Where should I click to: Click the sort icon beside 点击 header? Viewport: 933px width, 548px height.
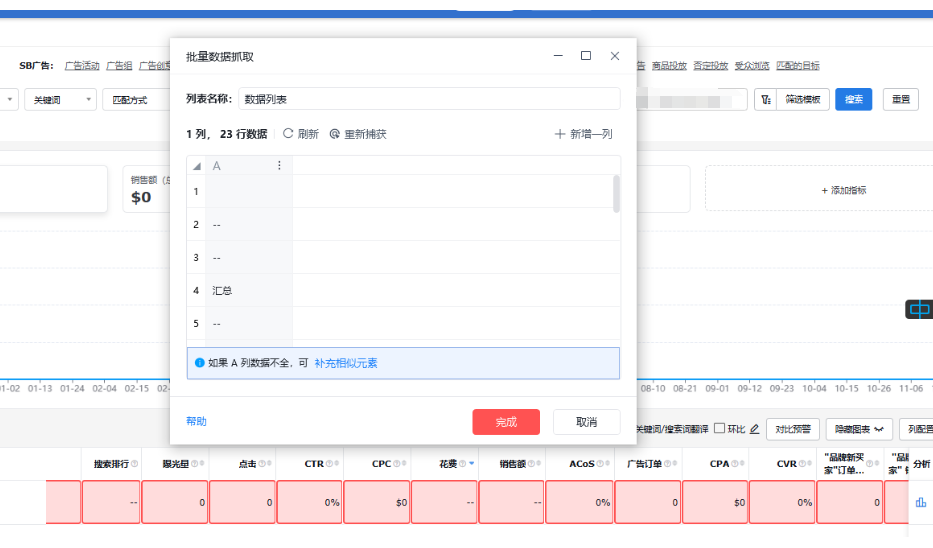pos(270,464)
